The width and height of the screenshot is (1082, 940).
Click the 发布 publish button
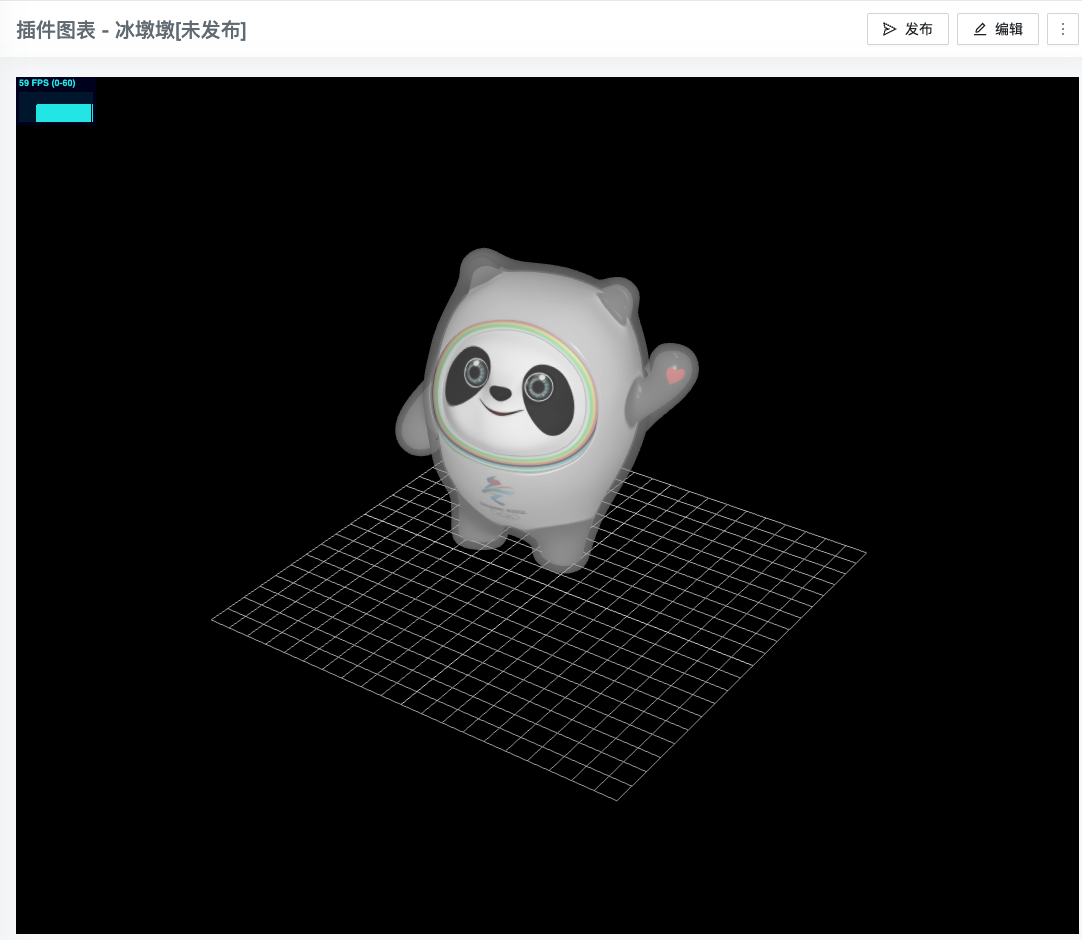[907, 29]
